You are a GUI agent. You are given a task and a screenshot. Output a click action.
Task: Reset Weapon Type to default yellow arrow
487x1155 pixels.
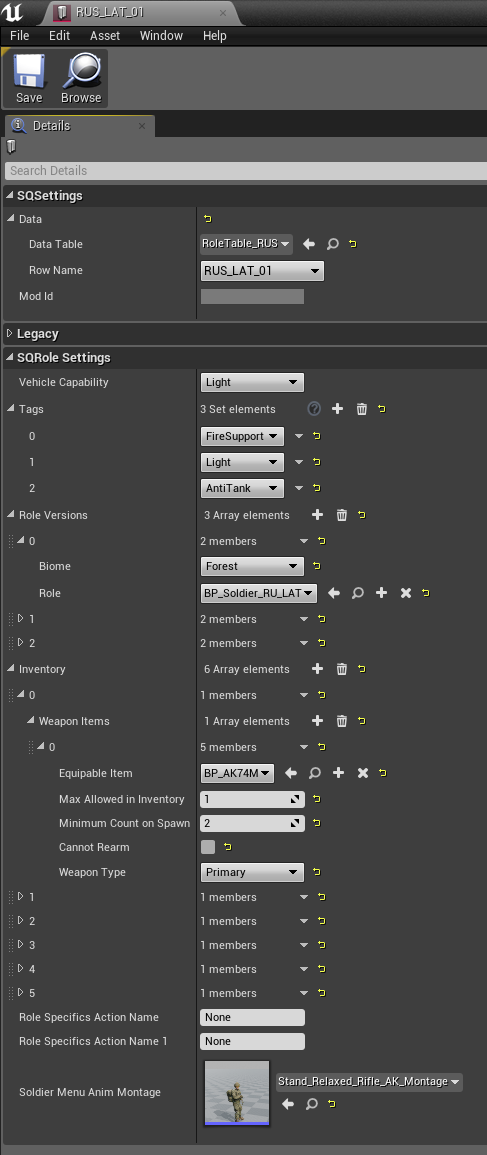[x=317, y=872]
